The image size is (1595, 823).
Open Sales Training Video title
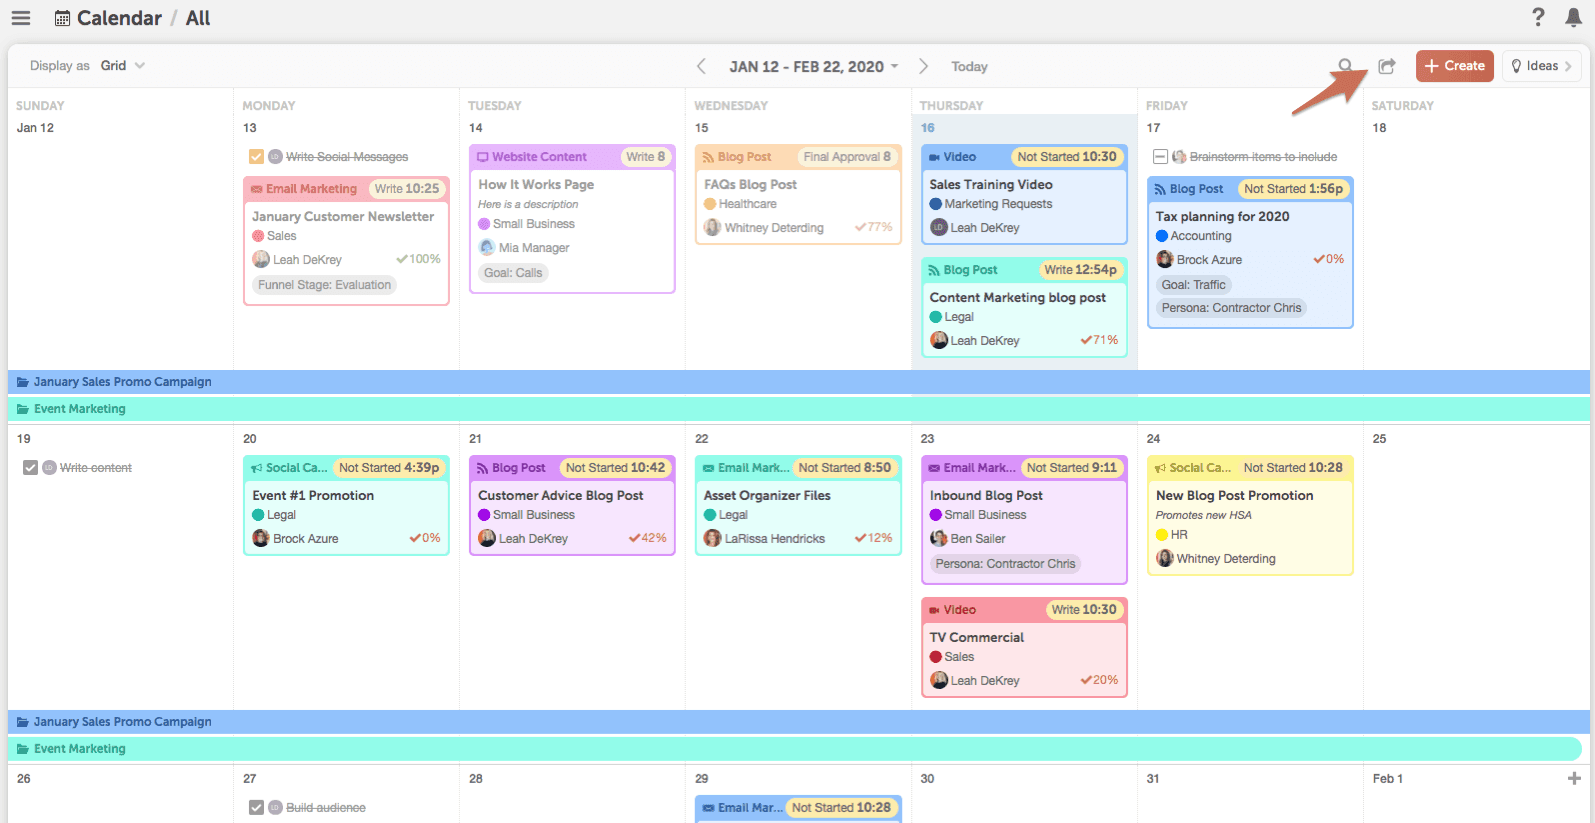click(991, 185)
